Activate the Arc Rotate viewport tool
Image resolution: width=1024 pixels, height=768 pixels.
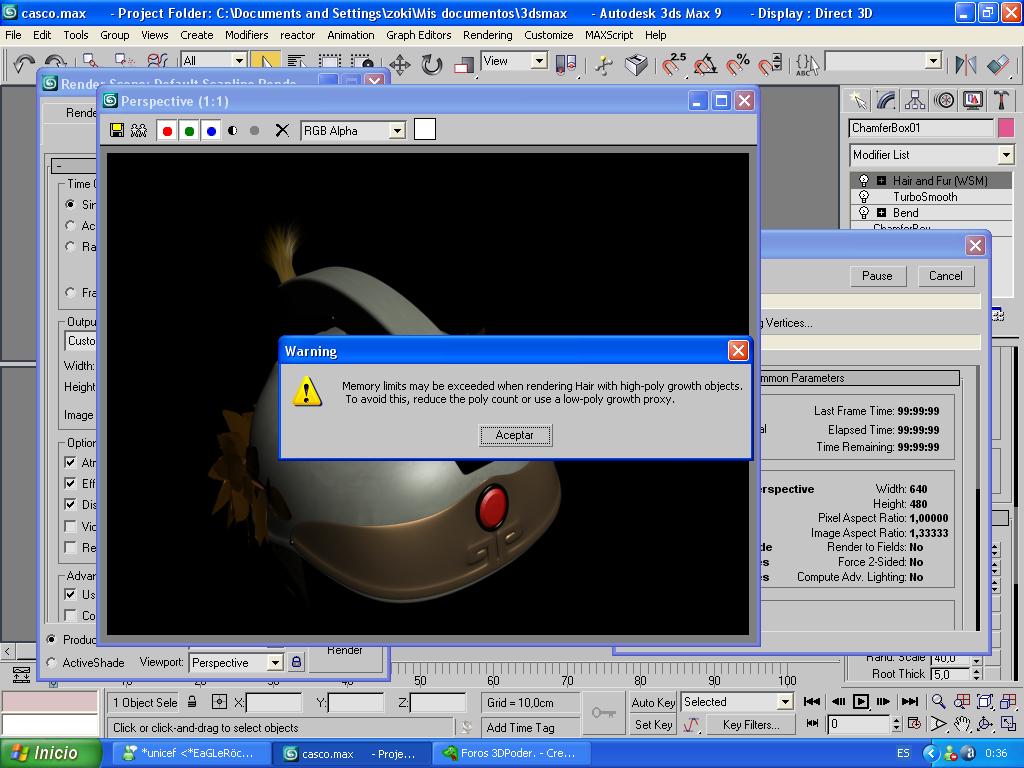(985, 724)
